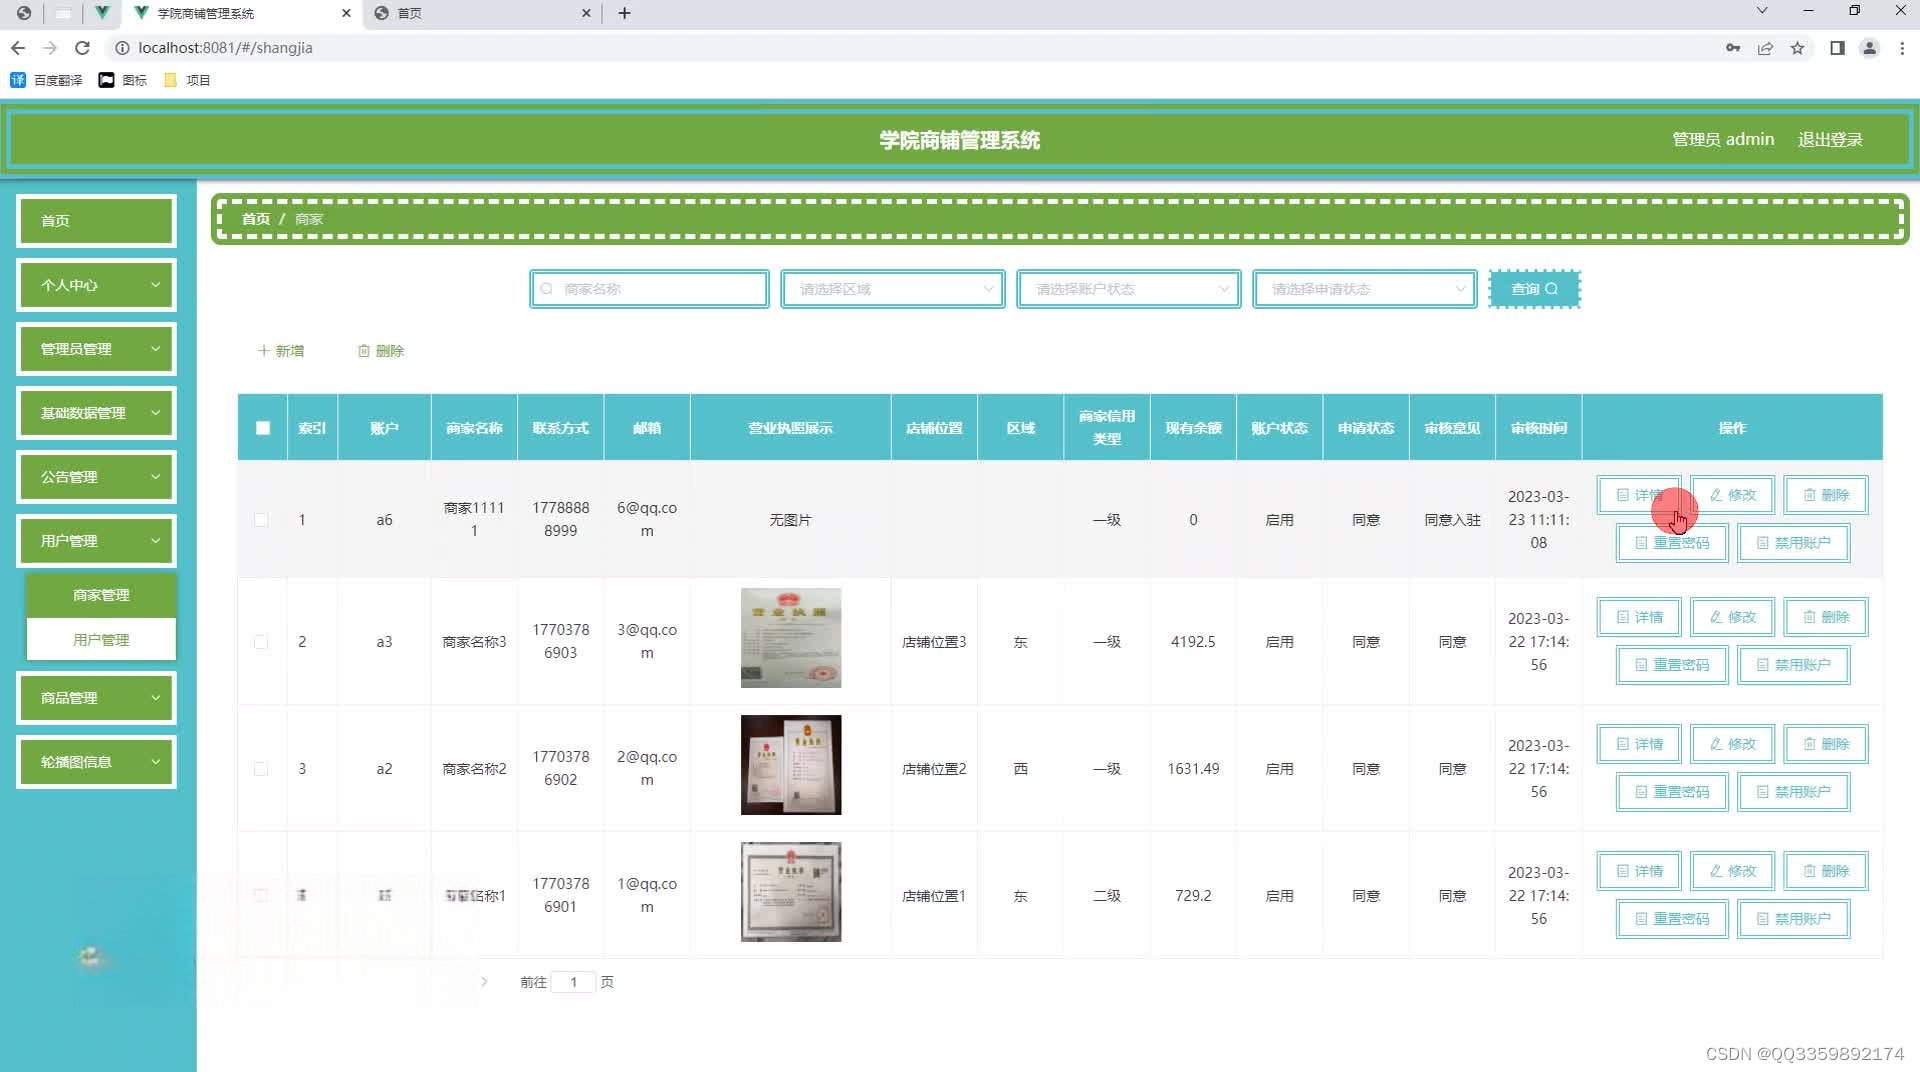Click the address bar URL

pyautogui.click(x=225, y=48)
